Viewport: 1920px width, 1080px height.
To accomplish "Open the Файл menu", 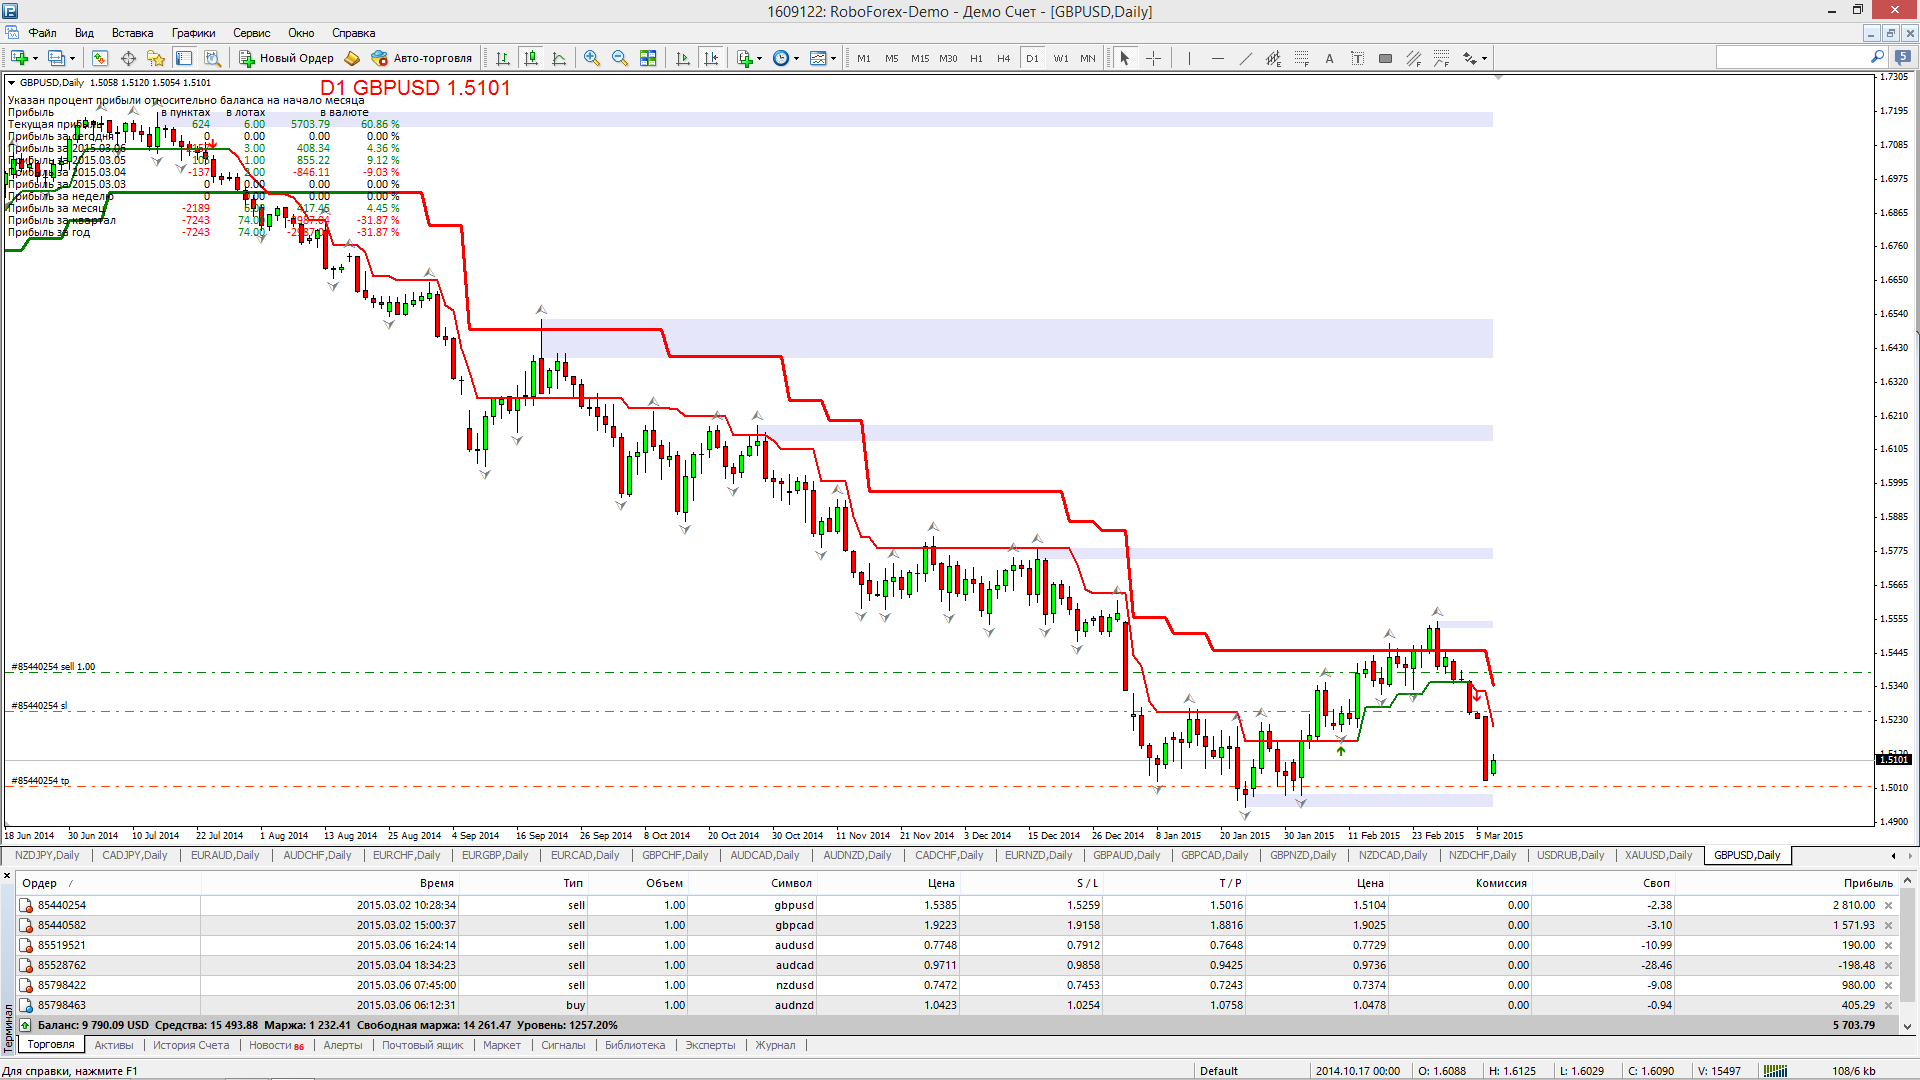I will [x=42, y=33].
